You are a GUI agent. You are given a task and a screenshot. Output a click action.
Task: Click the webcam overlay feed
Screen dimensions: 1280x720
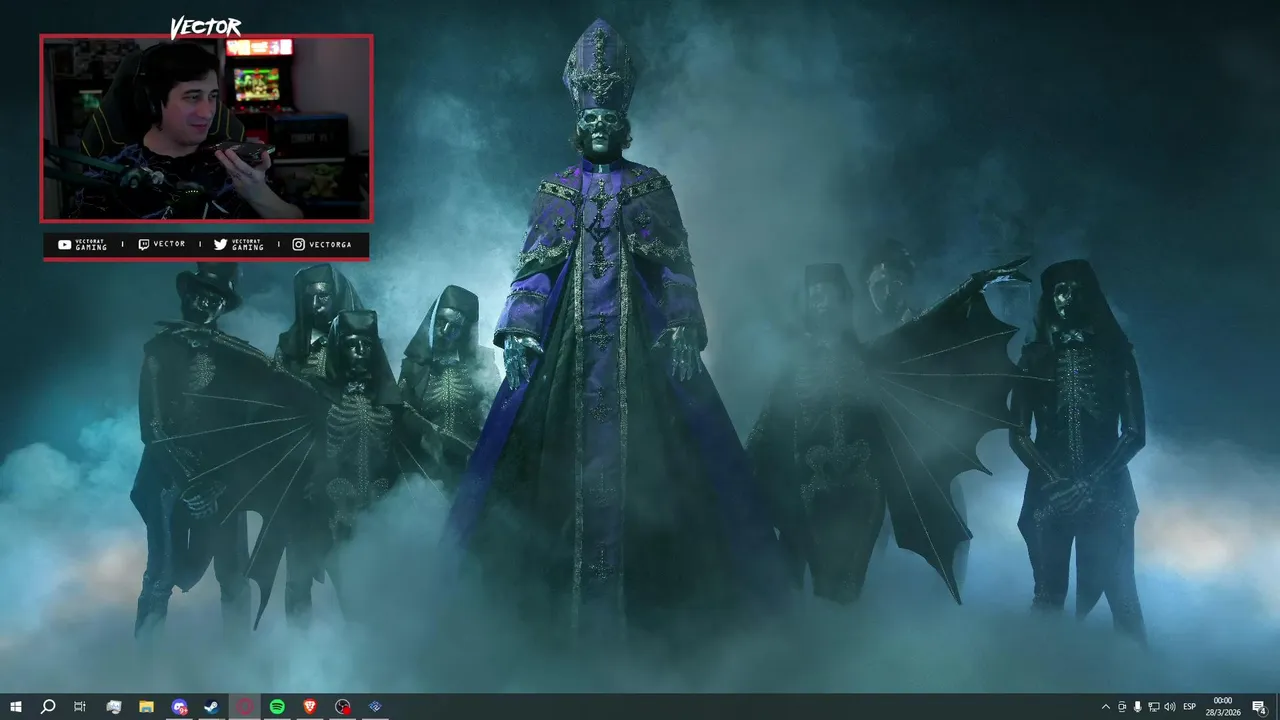pyautogui.click(x=206, y=128)
